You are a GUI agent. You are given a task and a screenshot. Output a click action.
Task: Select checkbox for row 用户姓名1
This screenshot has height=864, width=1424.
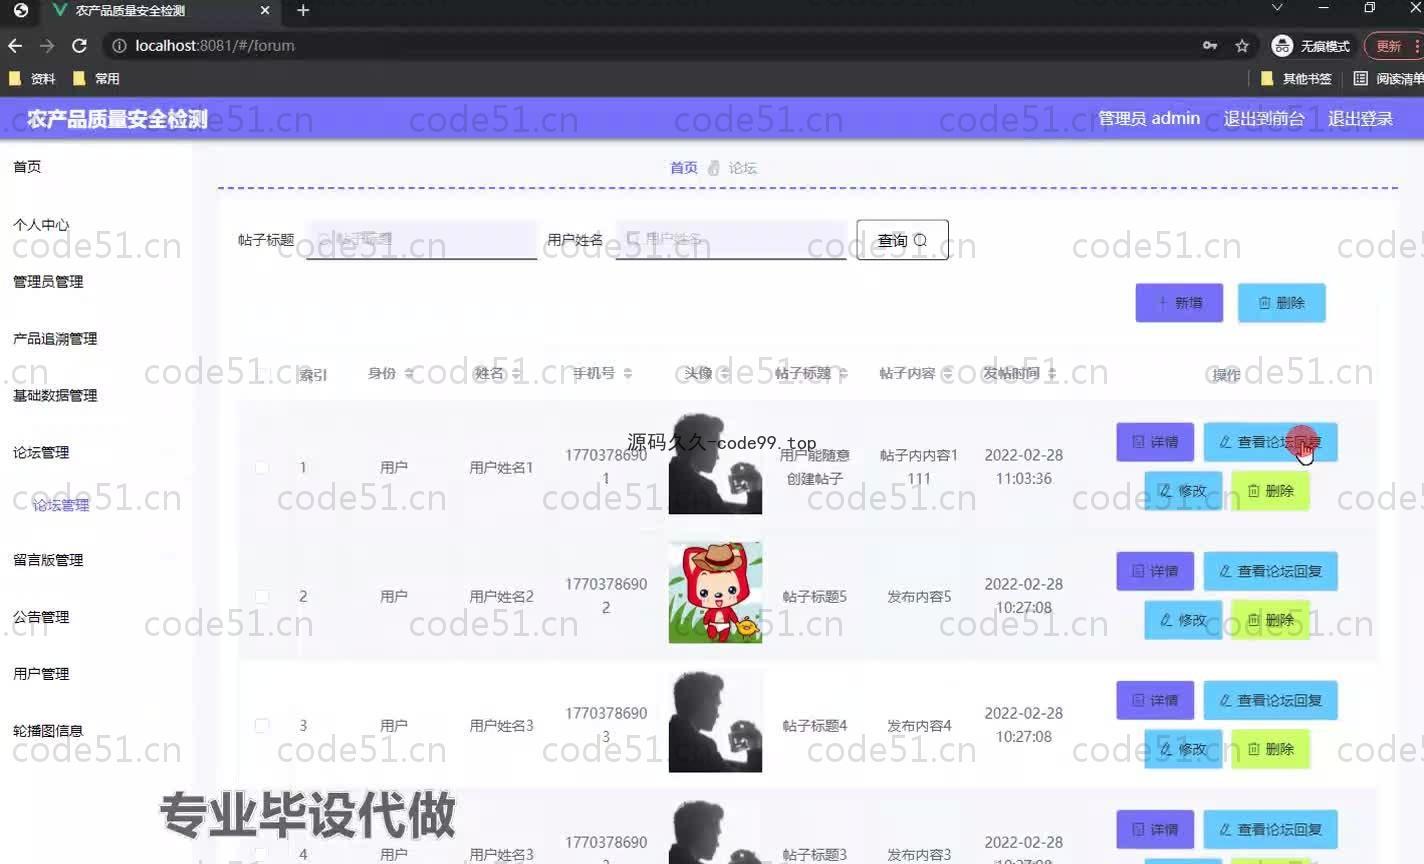pyautogui.click(x=262, y=467)
